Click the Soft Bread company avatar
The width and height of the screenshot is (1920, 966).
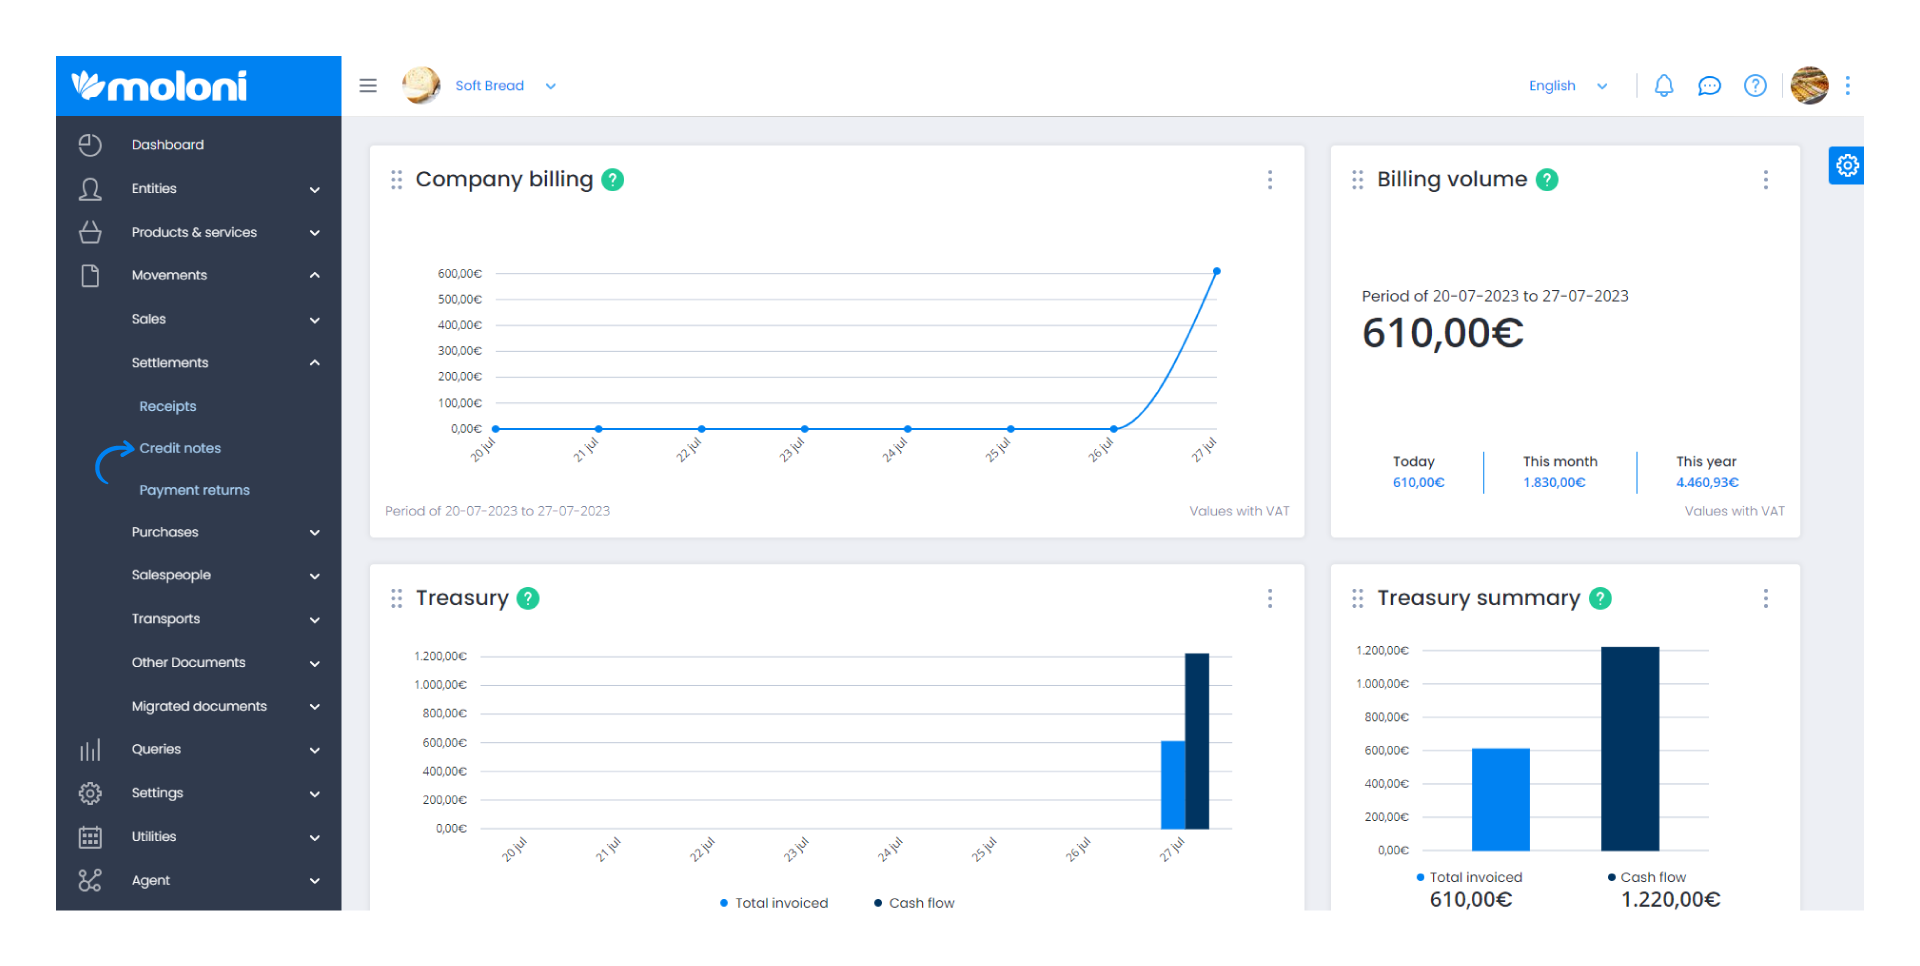point(421,86)
